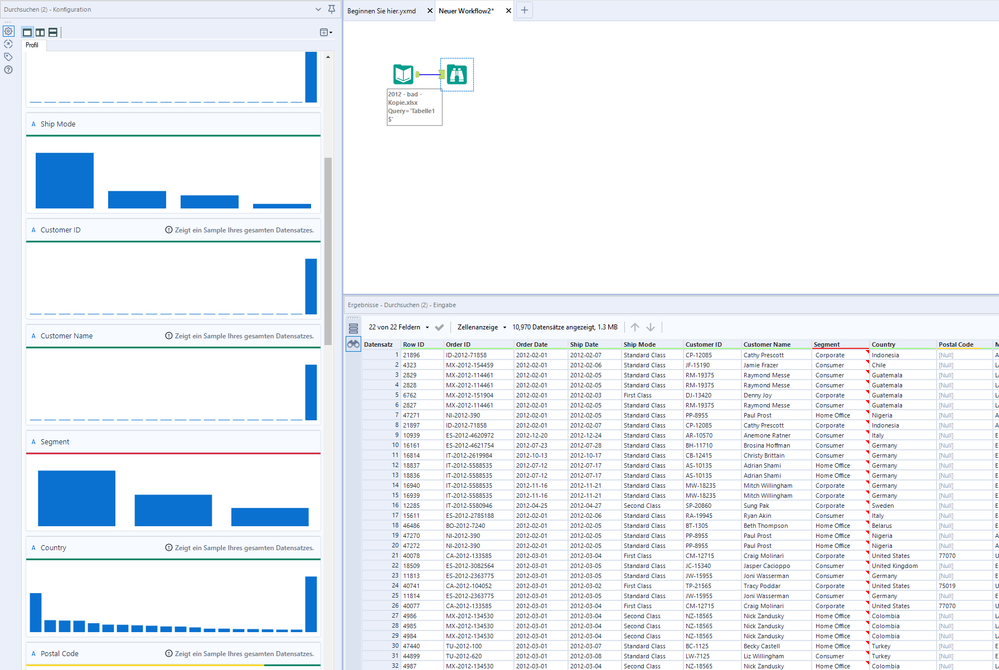This screenshot has height=670, width=999.
Task: Open the help question mark icon
Action: click(8, 69)
